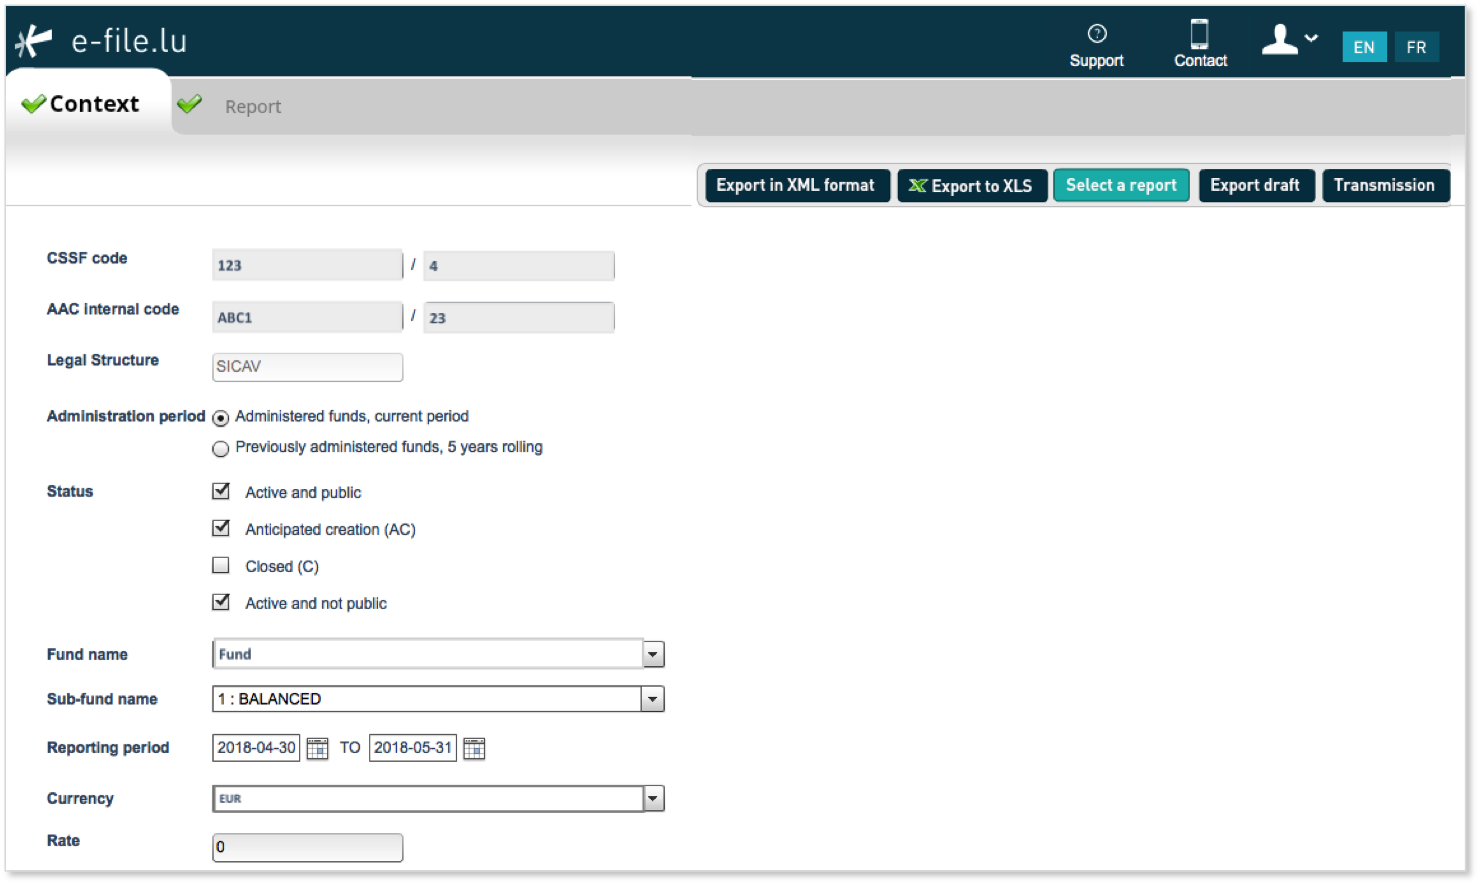Click the e-file.lu logo
Image resolution: width=1480 pixels, height=885 pixels.
coord(101,41)
